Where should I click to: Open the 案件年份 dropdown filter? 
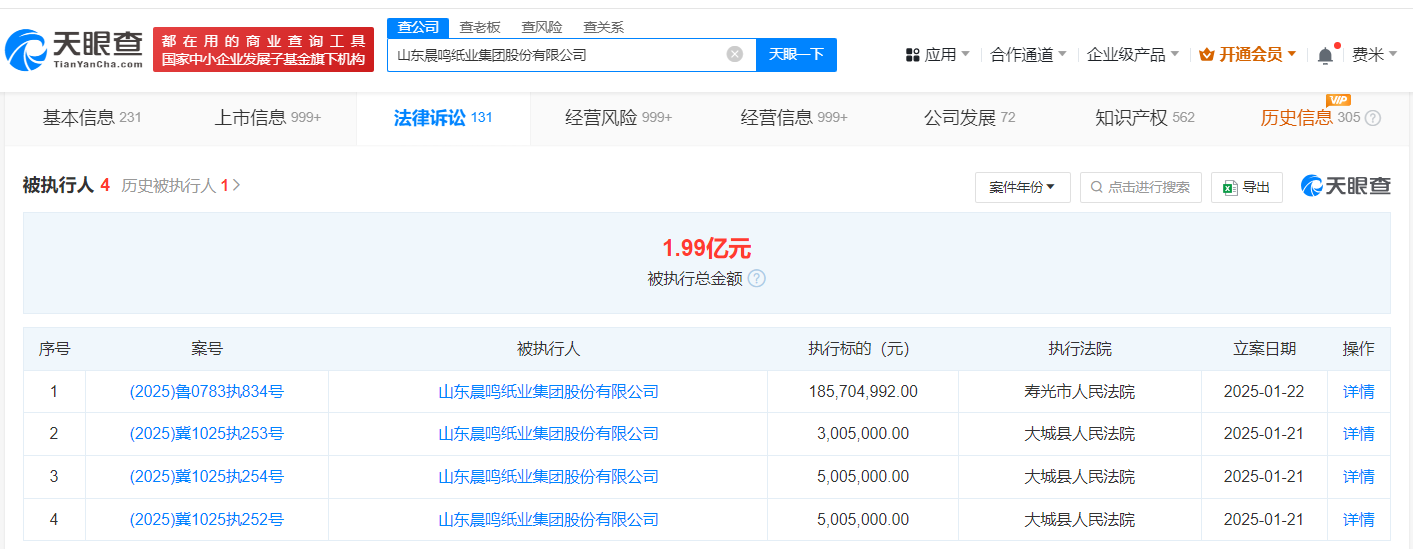[x=1022, y=187]
